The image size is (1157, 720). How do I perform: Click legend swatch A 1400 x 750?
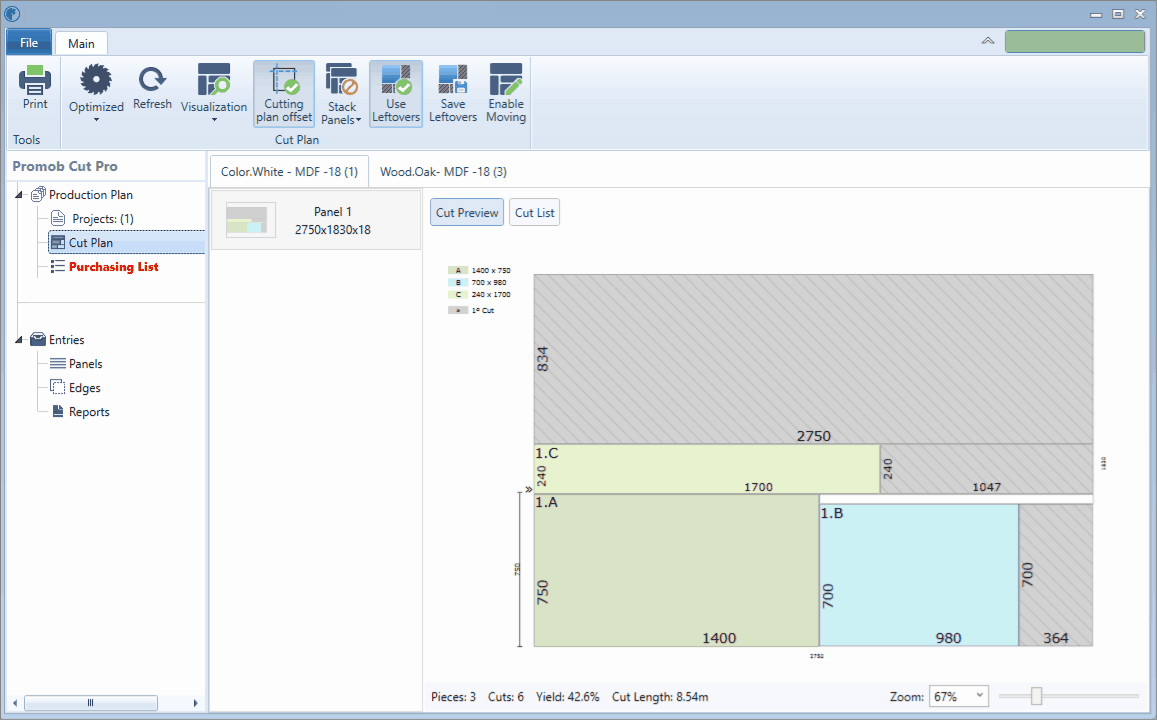tap(457, 271)
